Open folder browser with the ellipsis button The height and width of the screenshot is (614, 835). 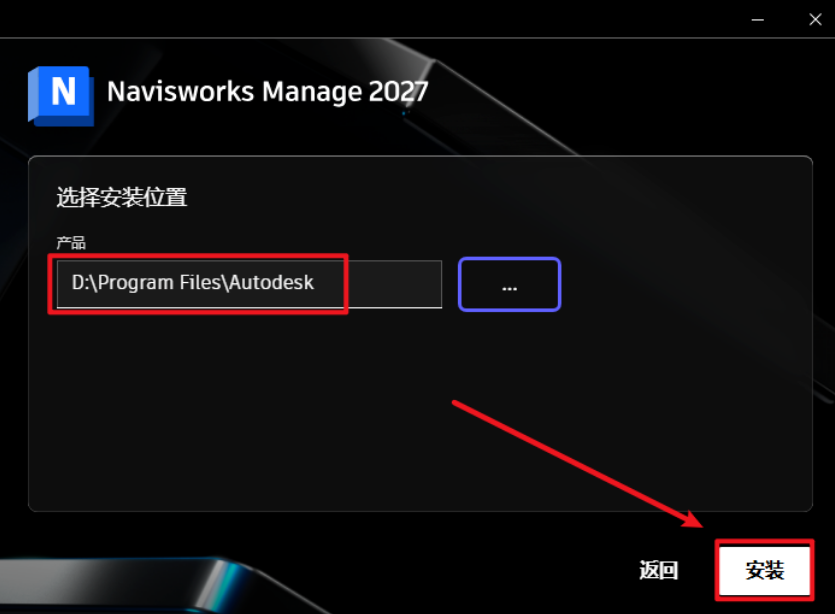pos(509,284)
